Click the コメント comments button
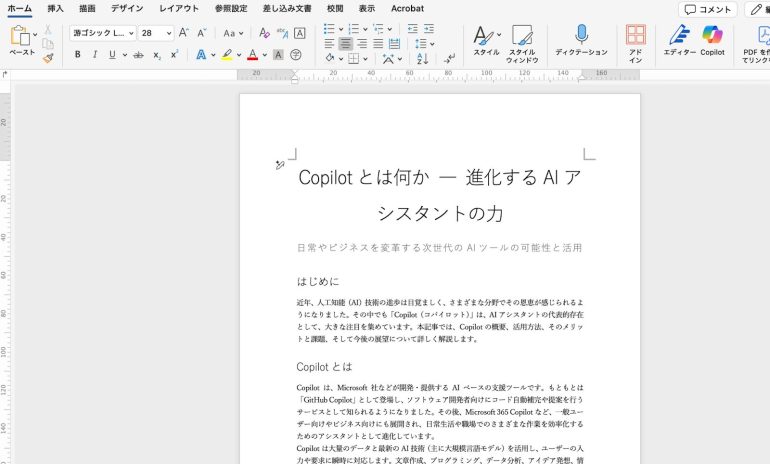 tap(708, 9)
